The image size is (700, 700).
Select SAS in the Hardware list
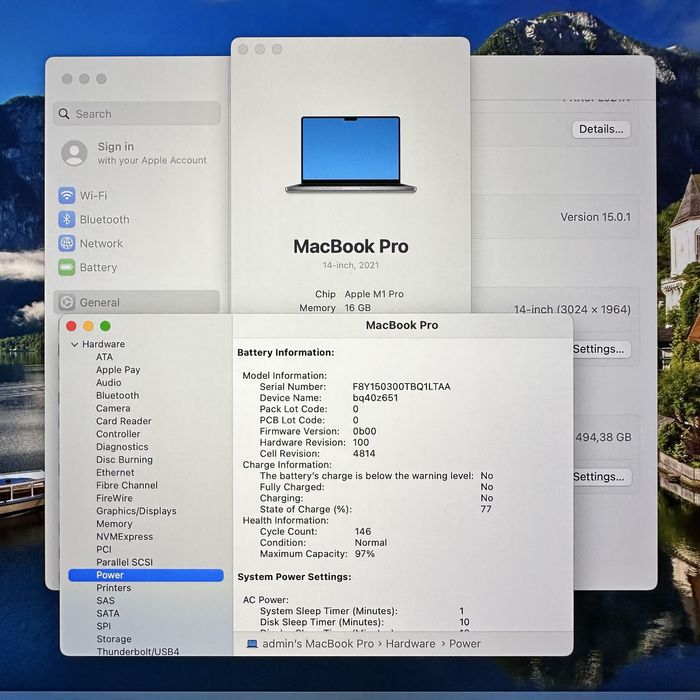pos(105,601)
